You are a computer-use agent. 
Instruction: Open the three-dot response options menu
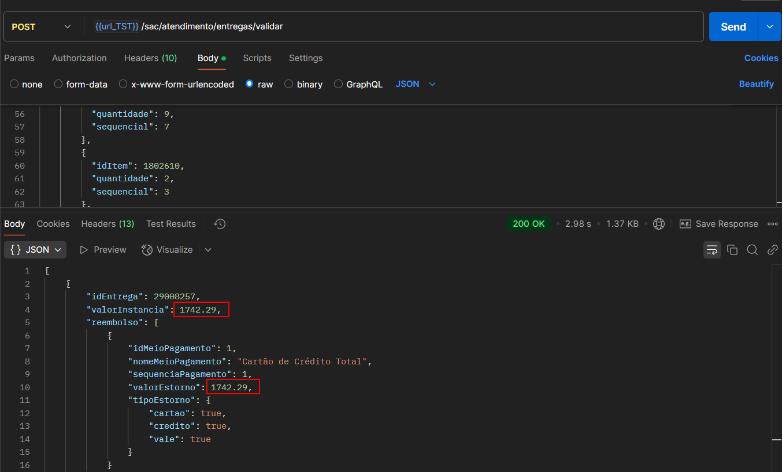coord(773,224)
